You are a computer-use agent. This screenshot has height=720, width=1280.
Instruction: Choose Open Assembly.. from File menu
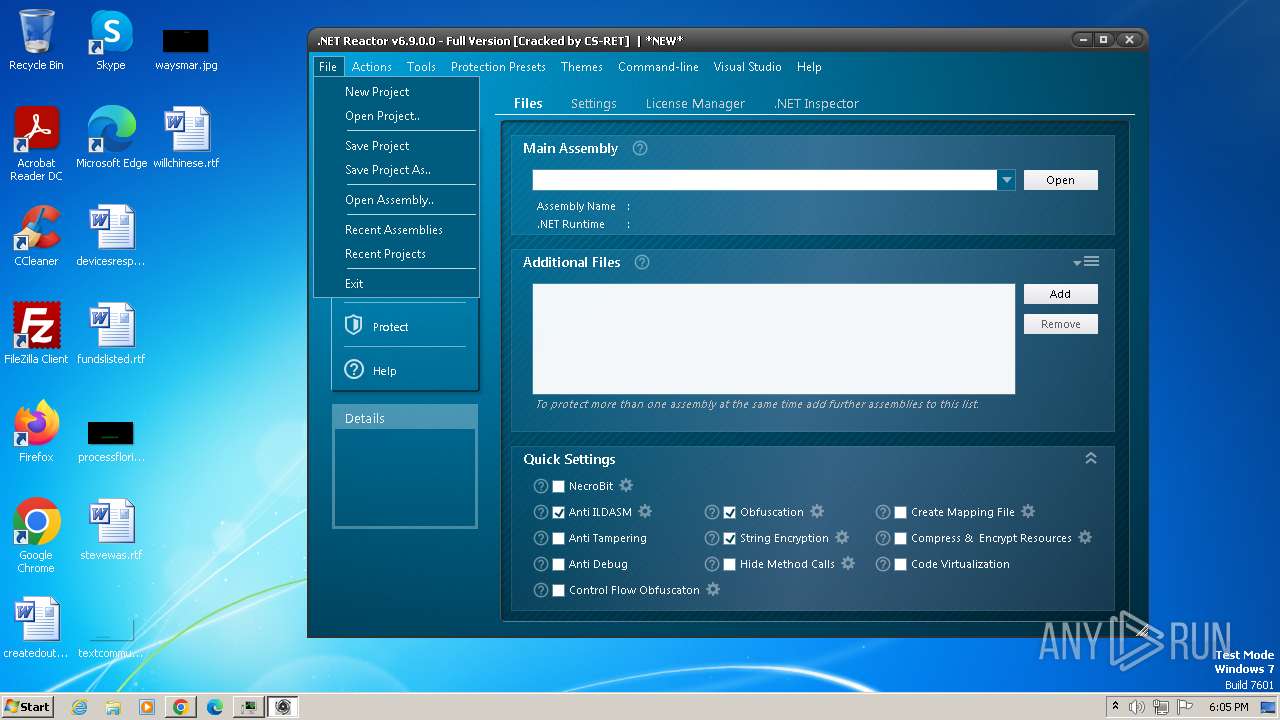point(396,200)
